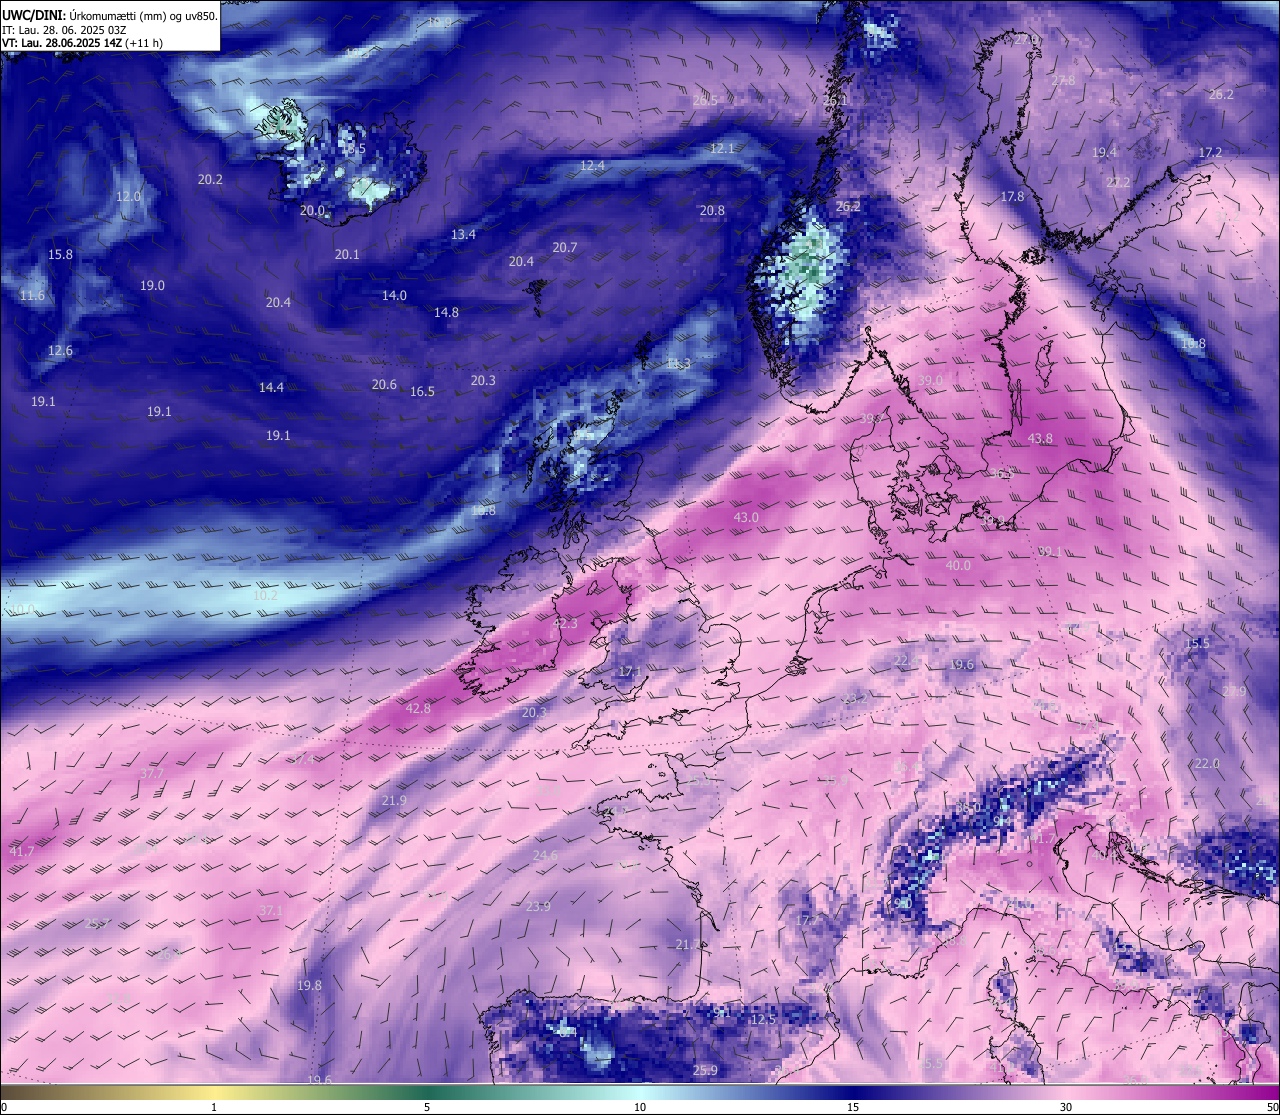Click the map value 20.8
1280x1115 pixels.
pos(712,211)
